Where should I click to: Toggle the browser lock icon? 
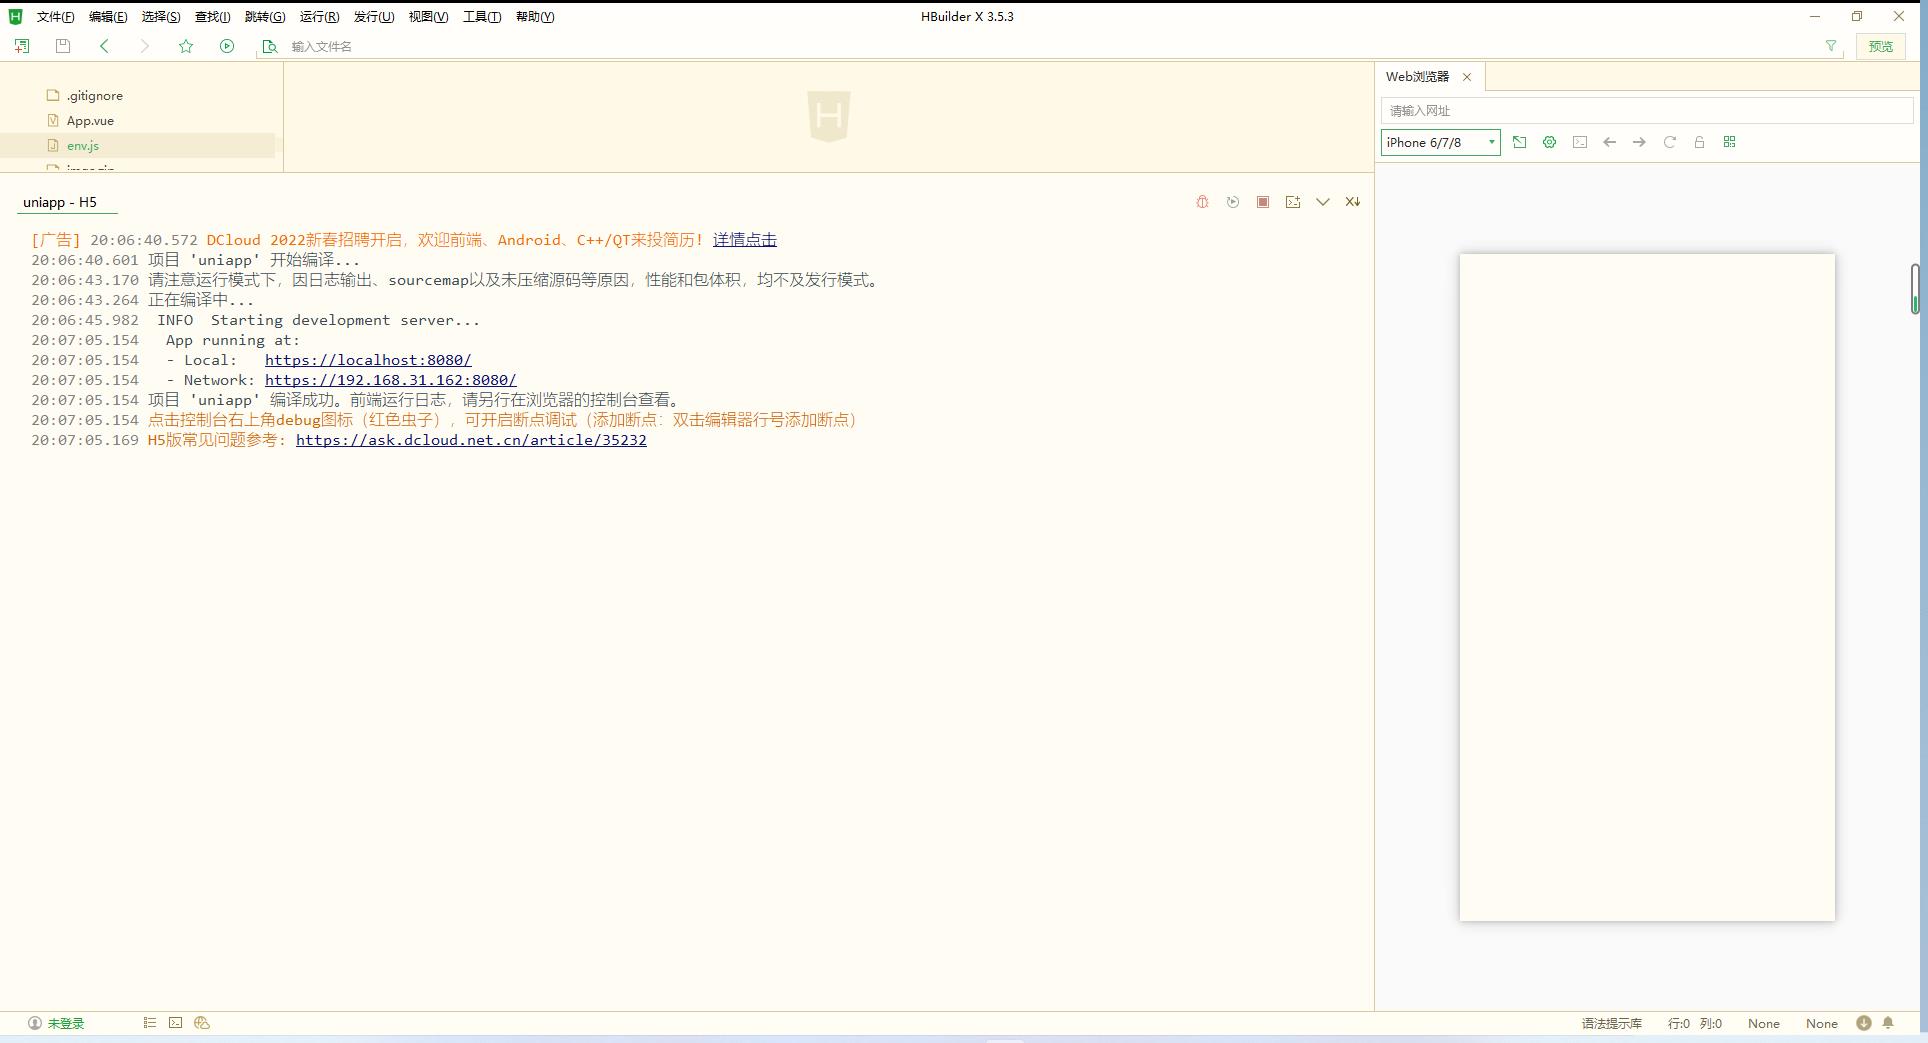(1699, 142)
